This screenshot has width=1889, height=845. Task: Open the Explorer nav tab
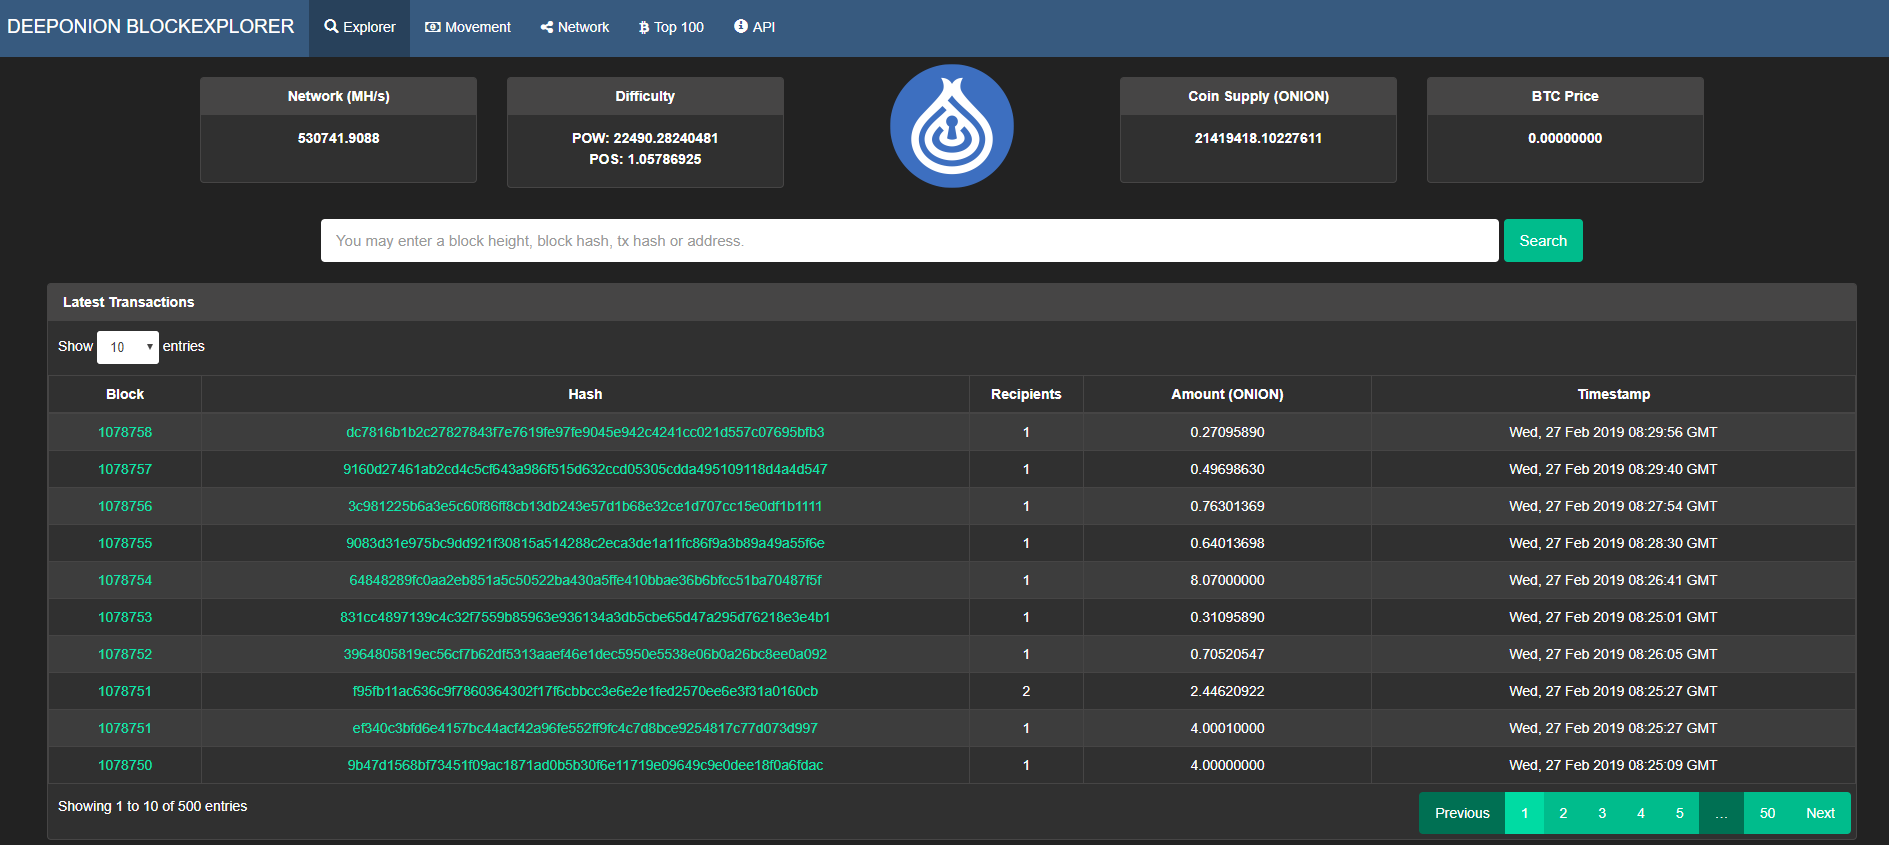click(360, 27)
